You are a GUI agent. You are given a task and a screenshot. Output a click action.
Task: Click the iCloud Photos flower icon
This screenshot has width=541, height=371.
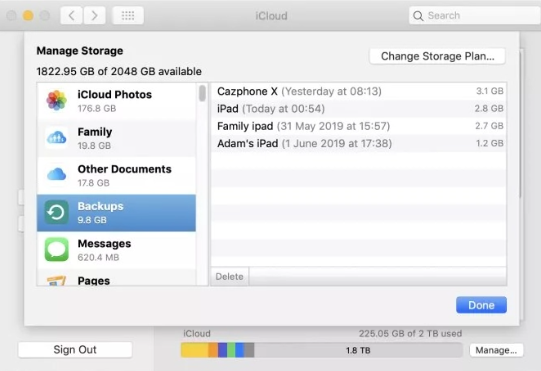(57, 101)
